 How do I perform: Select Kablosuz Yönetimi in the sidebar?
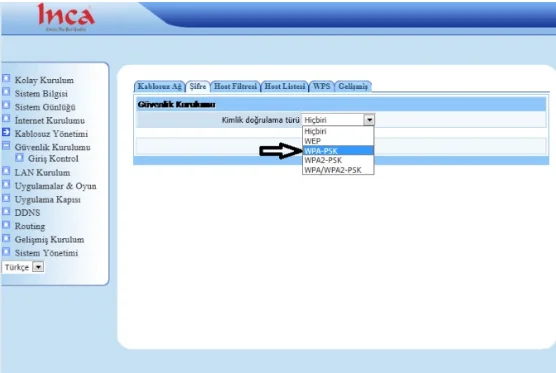coord(51,134)
